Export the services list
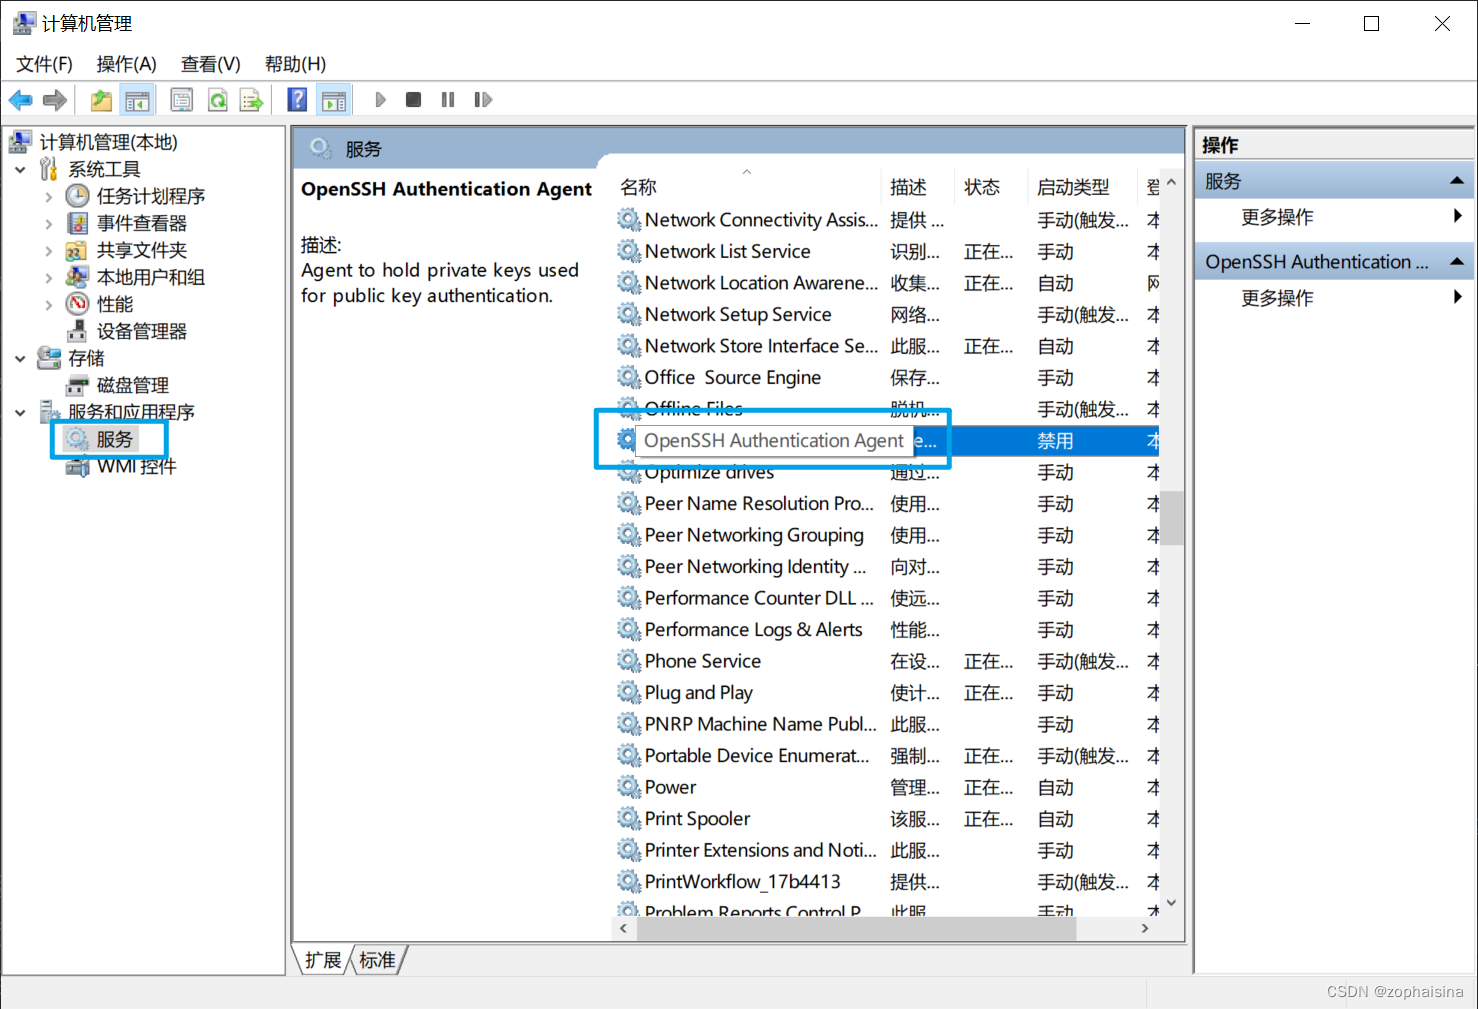This screenshot has width=1478, height=1009. pos(251,99)
